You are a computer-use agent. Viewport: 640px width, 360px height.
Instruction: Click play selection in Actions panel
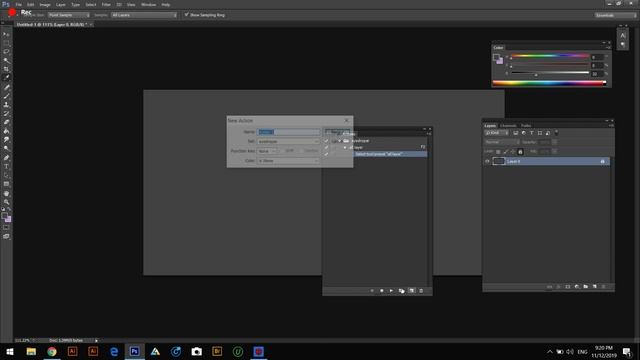391,291
